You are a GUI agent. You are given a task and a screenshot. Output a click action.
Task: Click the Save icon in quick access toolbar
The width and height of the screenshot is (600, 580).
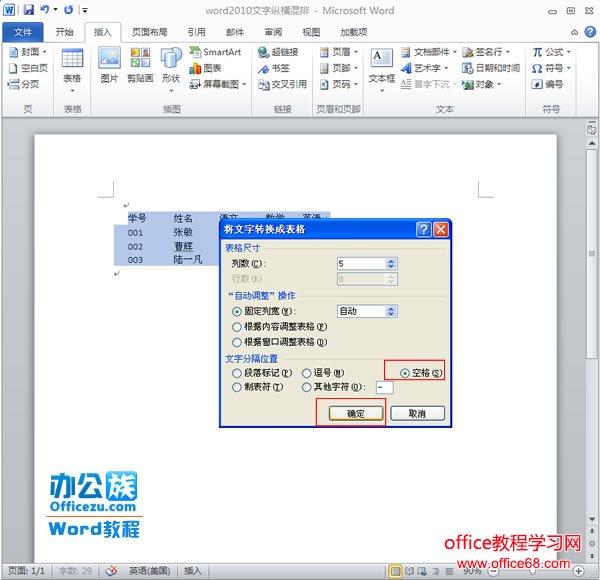point(28,10)
